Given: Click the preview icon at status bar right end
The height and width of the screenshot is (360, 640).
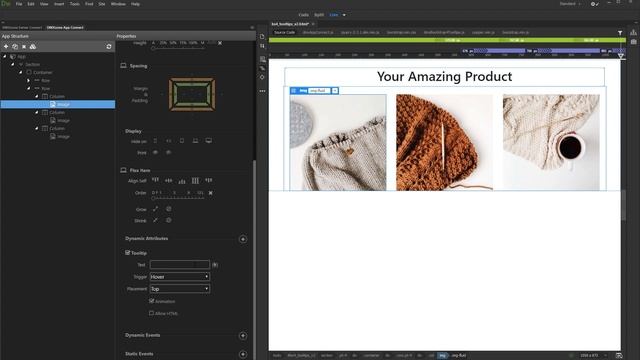Looking at the screenshot, I should [x=619, y=356].
